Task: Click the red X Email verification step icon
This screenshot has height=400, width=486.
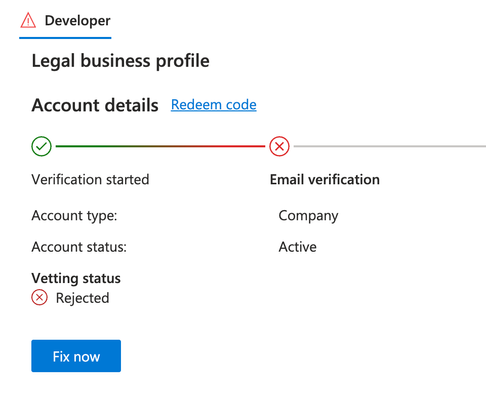Action: coord(279,146)
